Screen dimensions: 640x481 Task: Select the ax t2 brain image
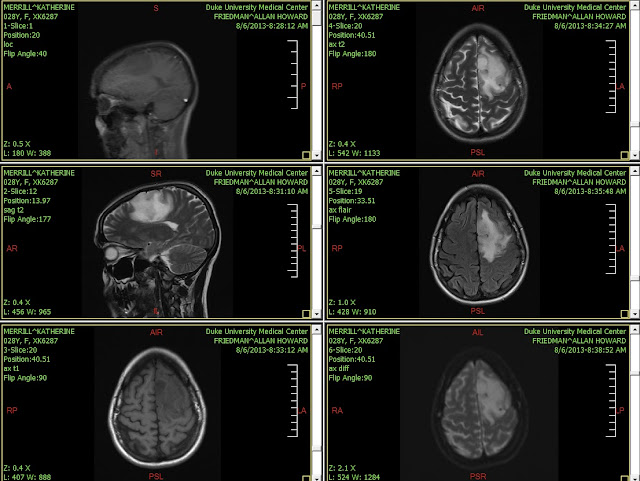(x=478, y=82)
